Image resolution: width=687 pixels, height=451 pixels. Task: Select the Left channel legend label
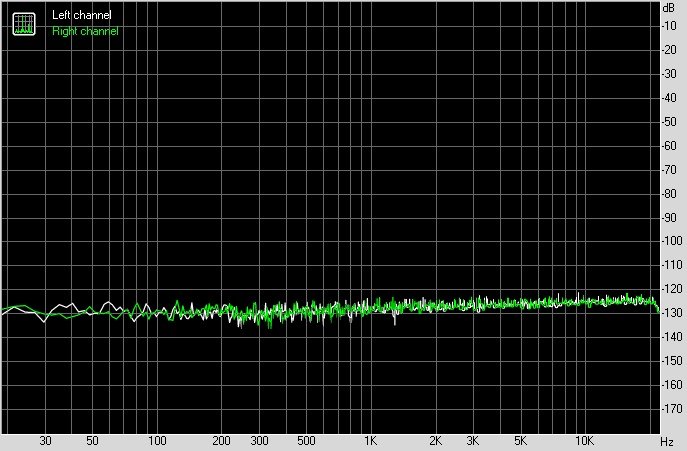click(82, 17)
